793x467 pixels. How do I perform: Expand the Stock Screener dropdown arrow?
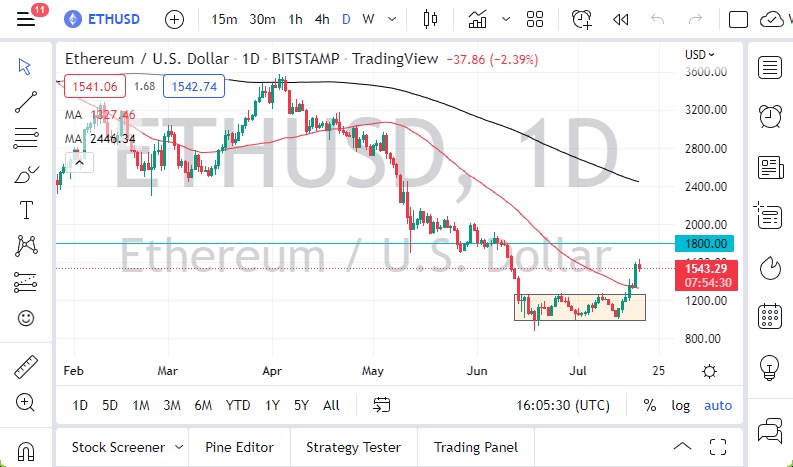[x=179, y=447]
